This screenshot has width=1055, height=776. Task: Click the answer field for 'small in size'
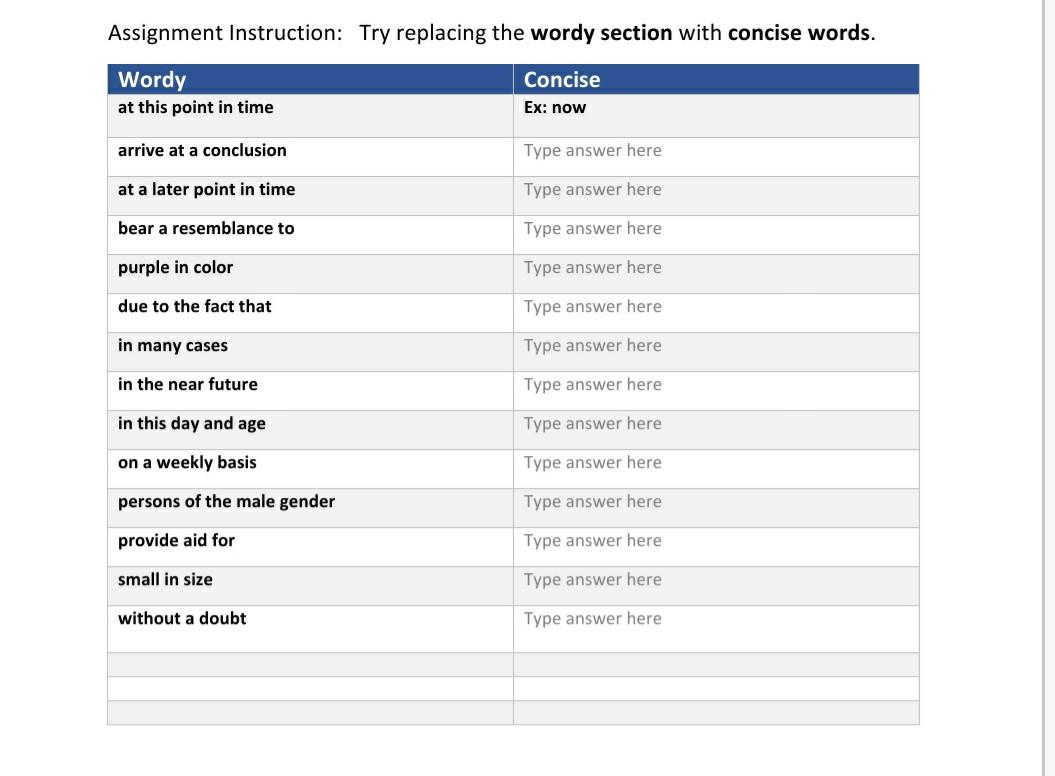716,586
